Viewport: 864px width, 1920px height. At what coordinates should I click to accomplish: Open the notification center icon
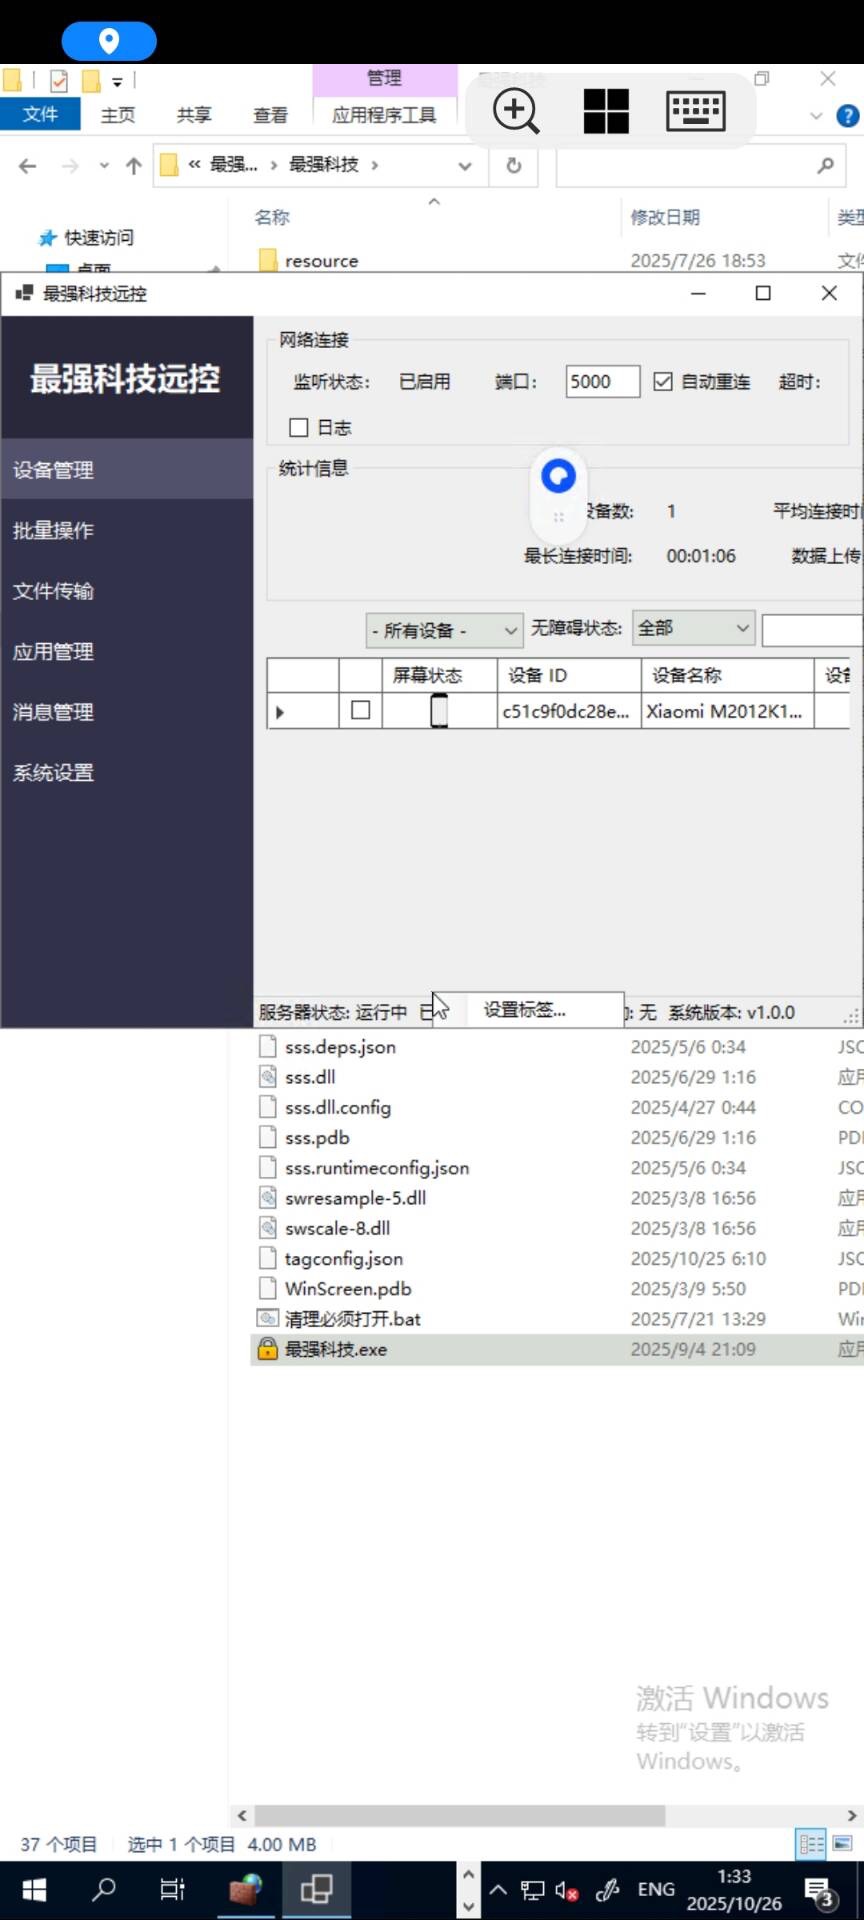pos(820,1891)
